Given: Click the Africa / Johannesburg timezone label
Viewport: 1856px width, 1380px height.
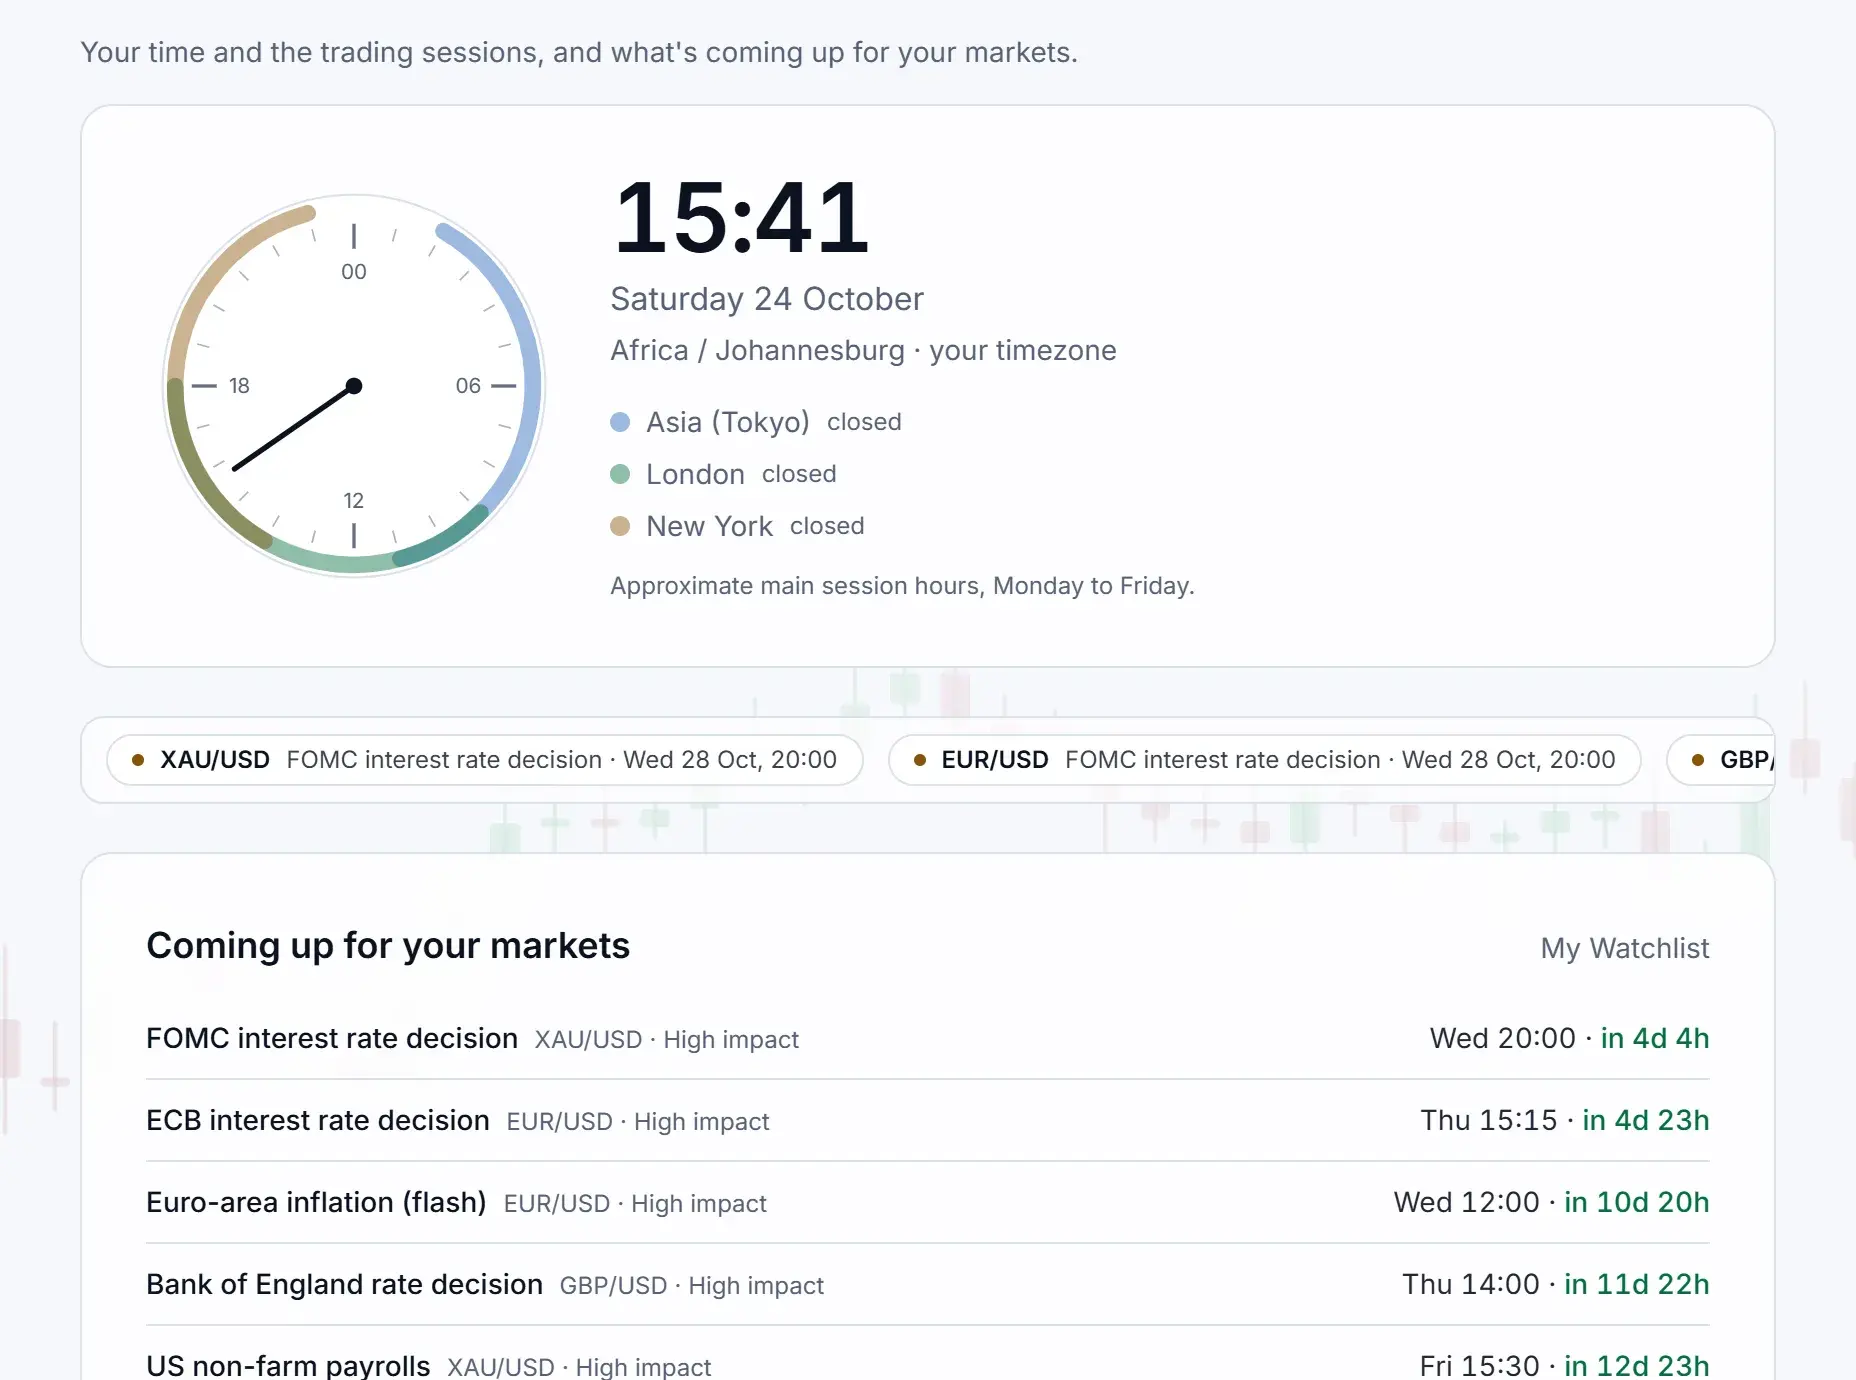Looking at the screenshot, I should click(x=863, y=351).
